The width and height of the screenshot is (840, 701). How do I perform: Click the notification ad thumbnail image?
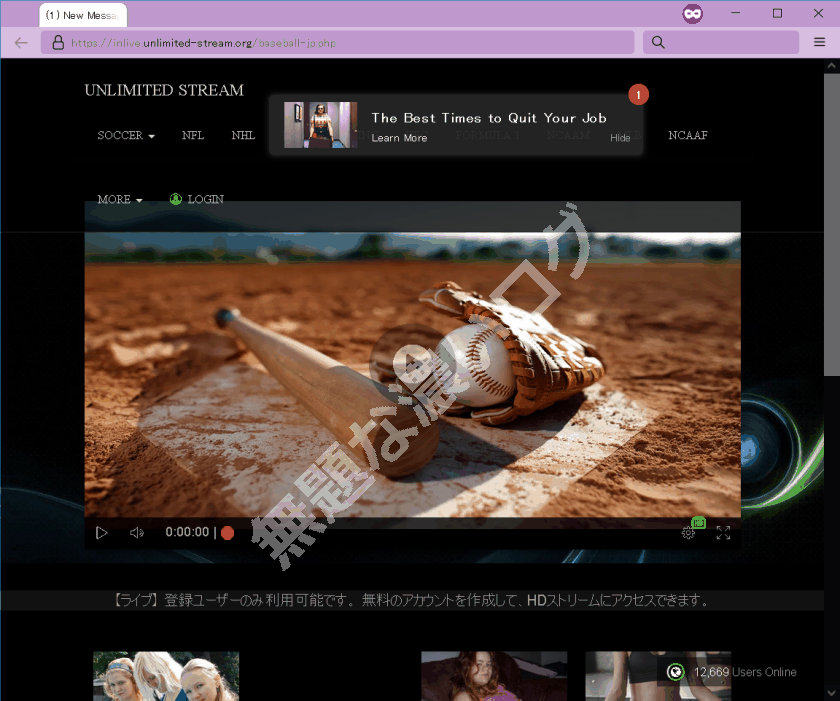tap(320, 125)
